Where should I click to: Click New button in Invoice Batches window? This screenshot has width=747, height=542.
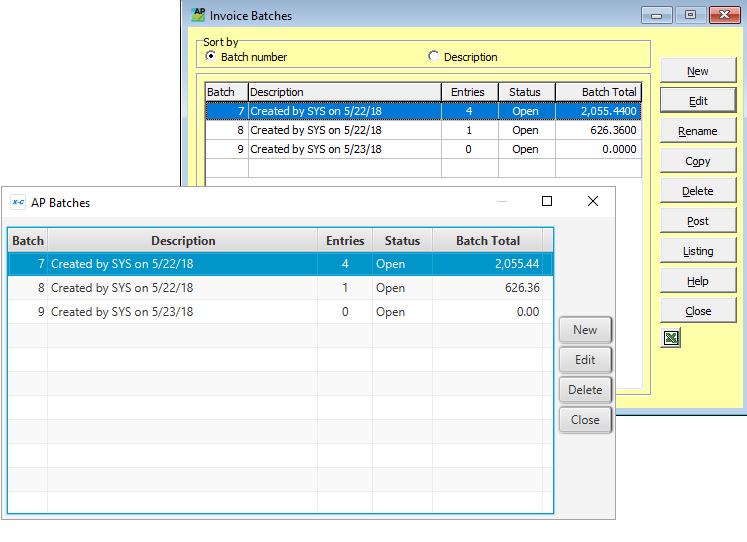(698, 70)
